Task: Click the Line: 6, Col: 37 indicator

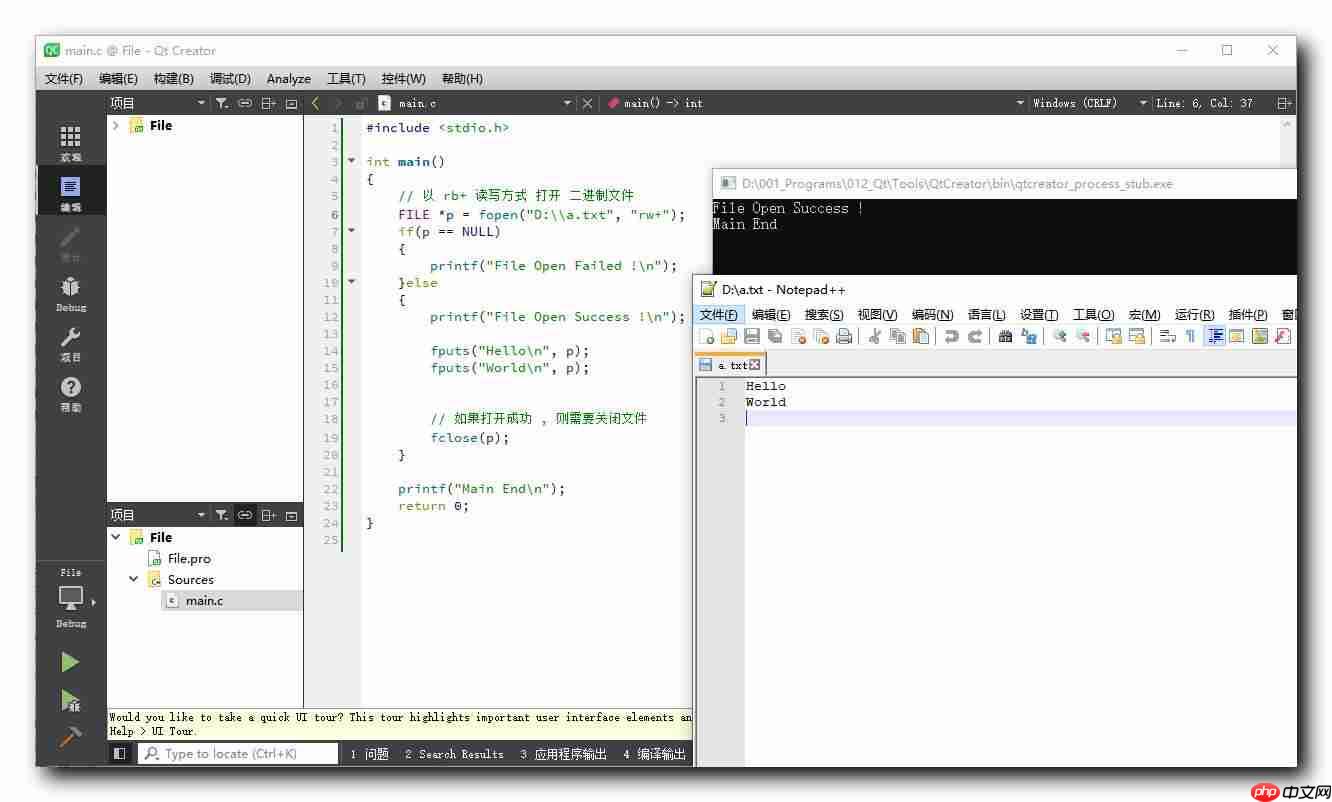Action: point(1204,103)
